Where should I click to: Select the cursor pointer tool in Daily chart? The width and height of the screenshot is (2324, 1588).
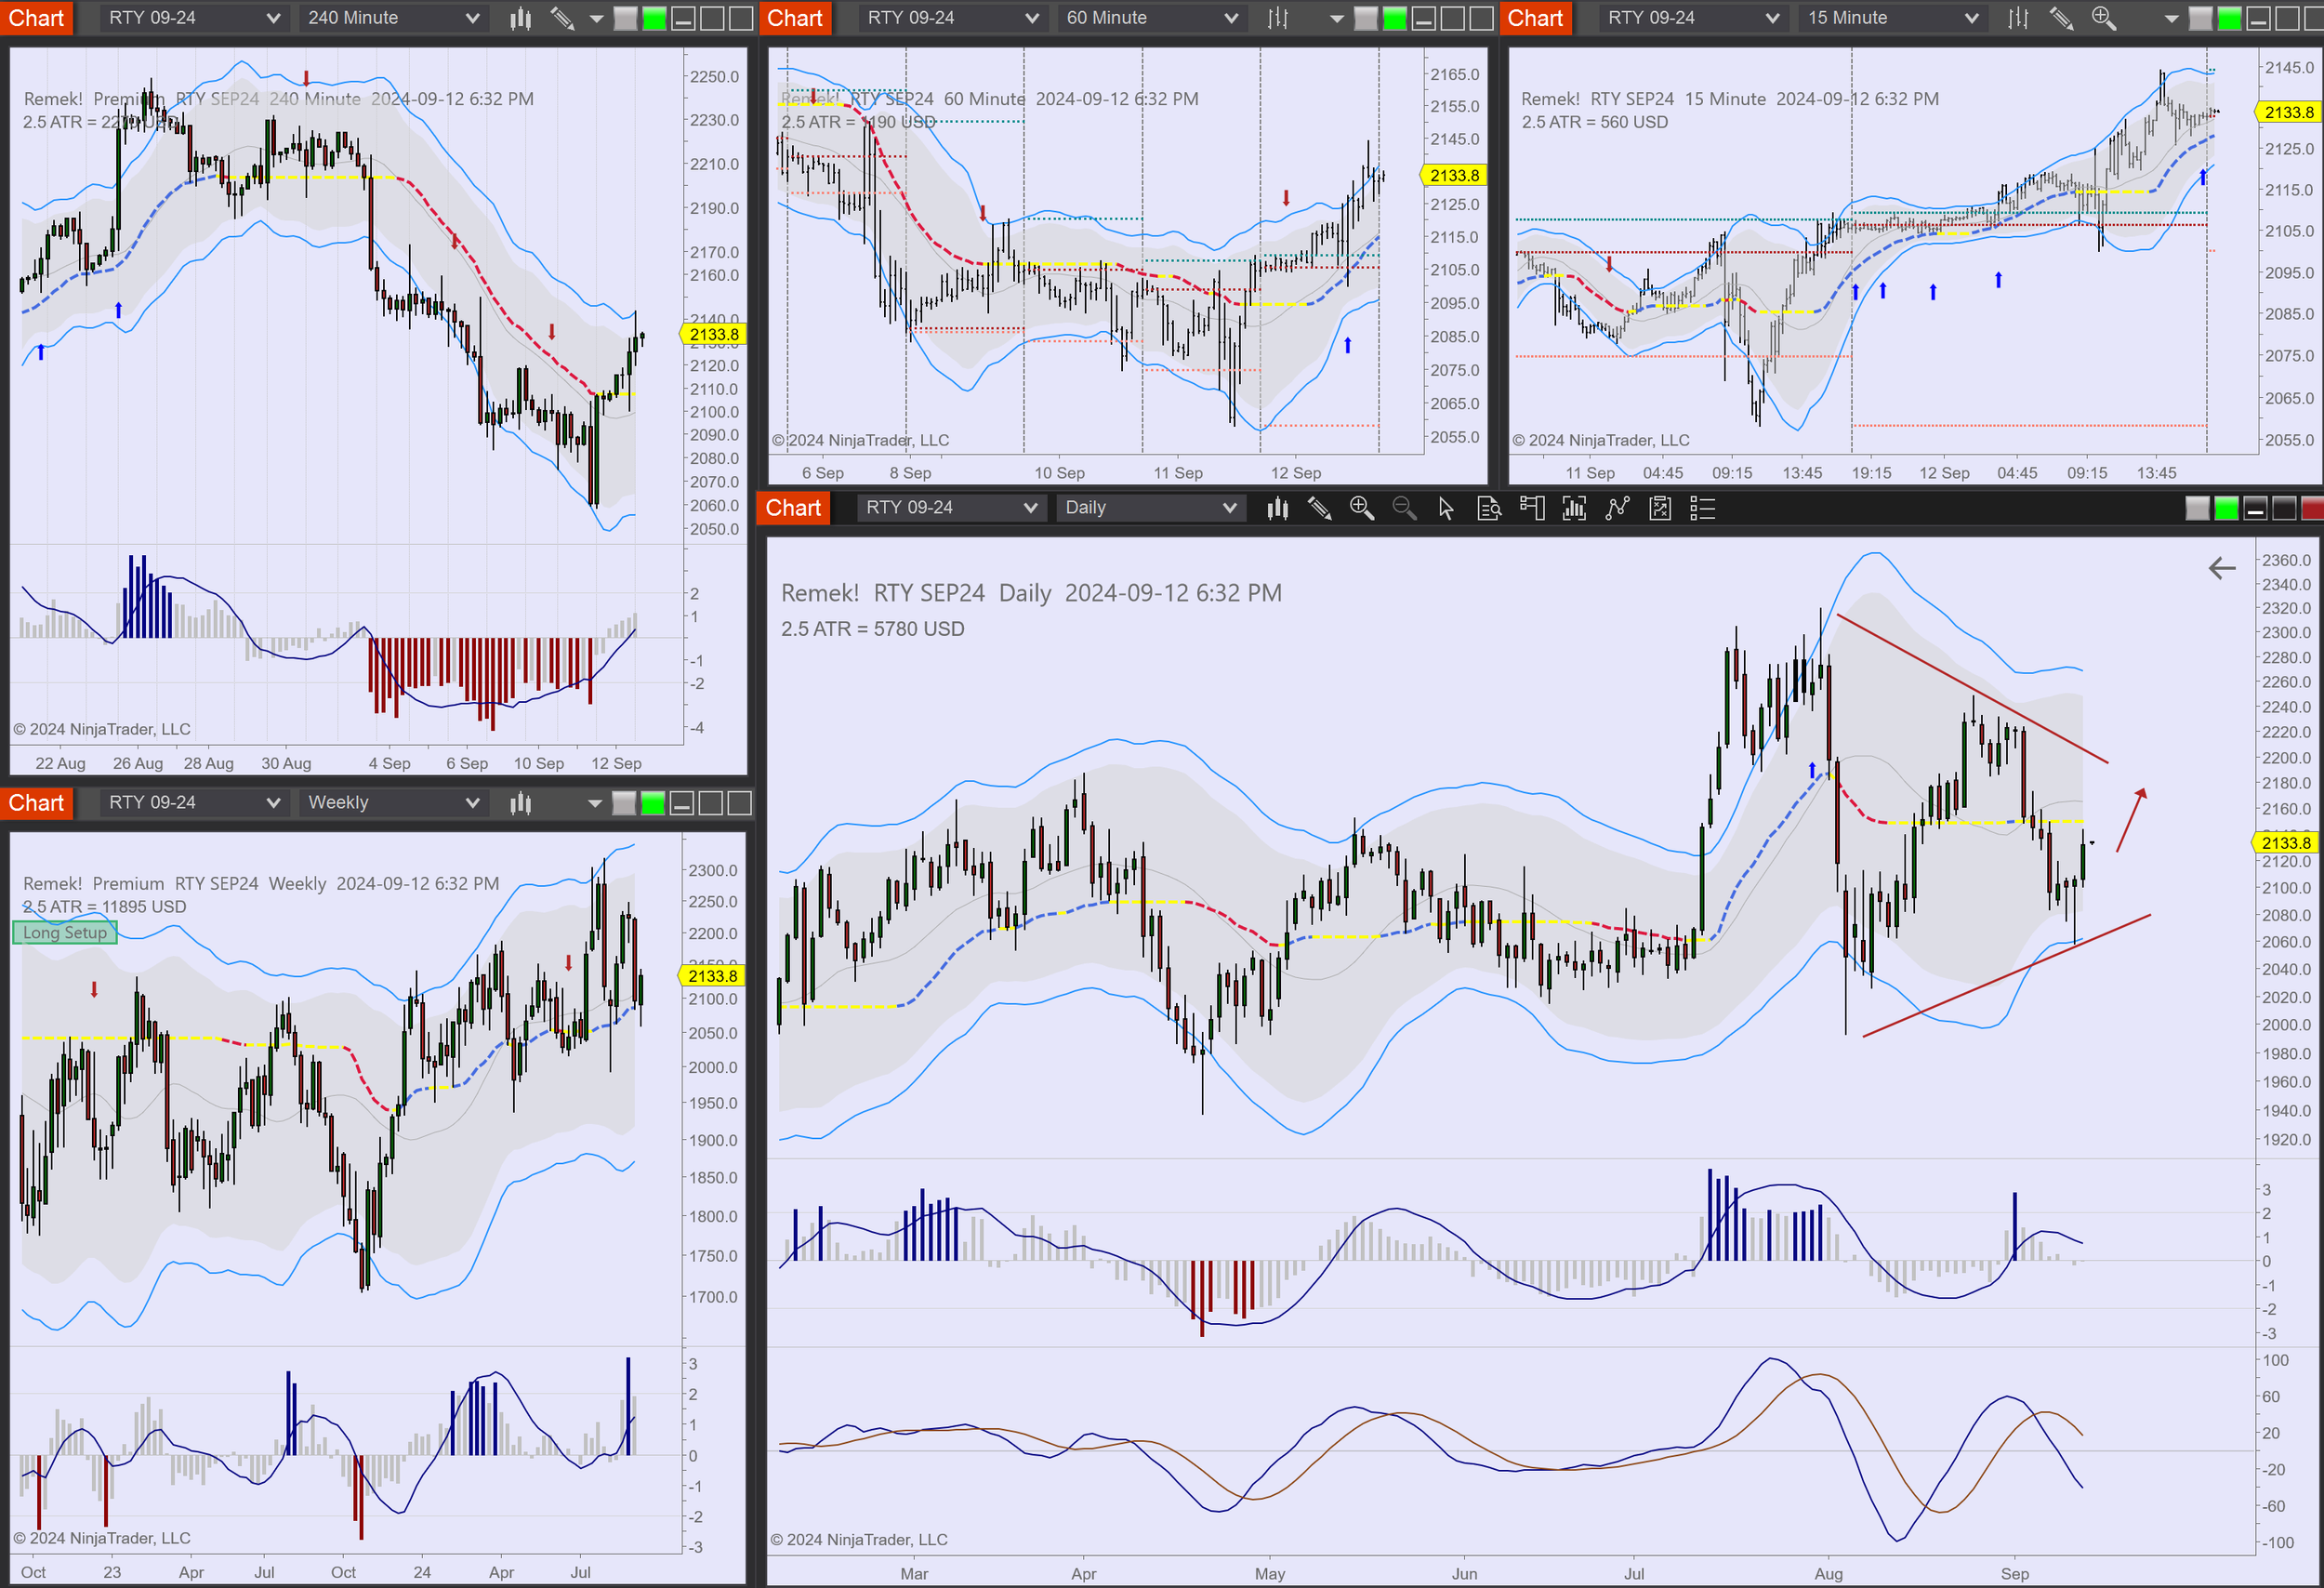coord(1446,508)
